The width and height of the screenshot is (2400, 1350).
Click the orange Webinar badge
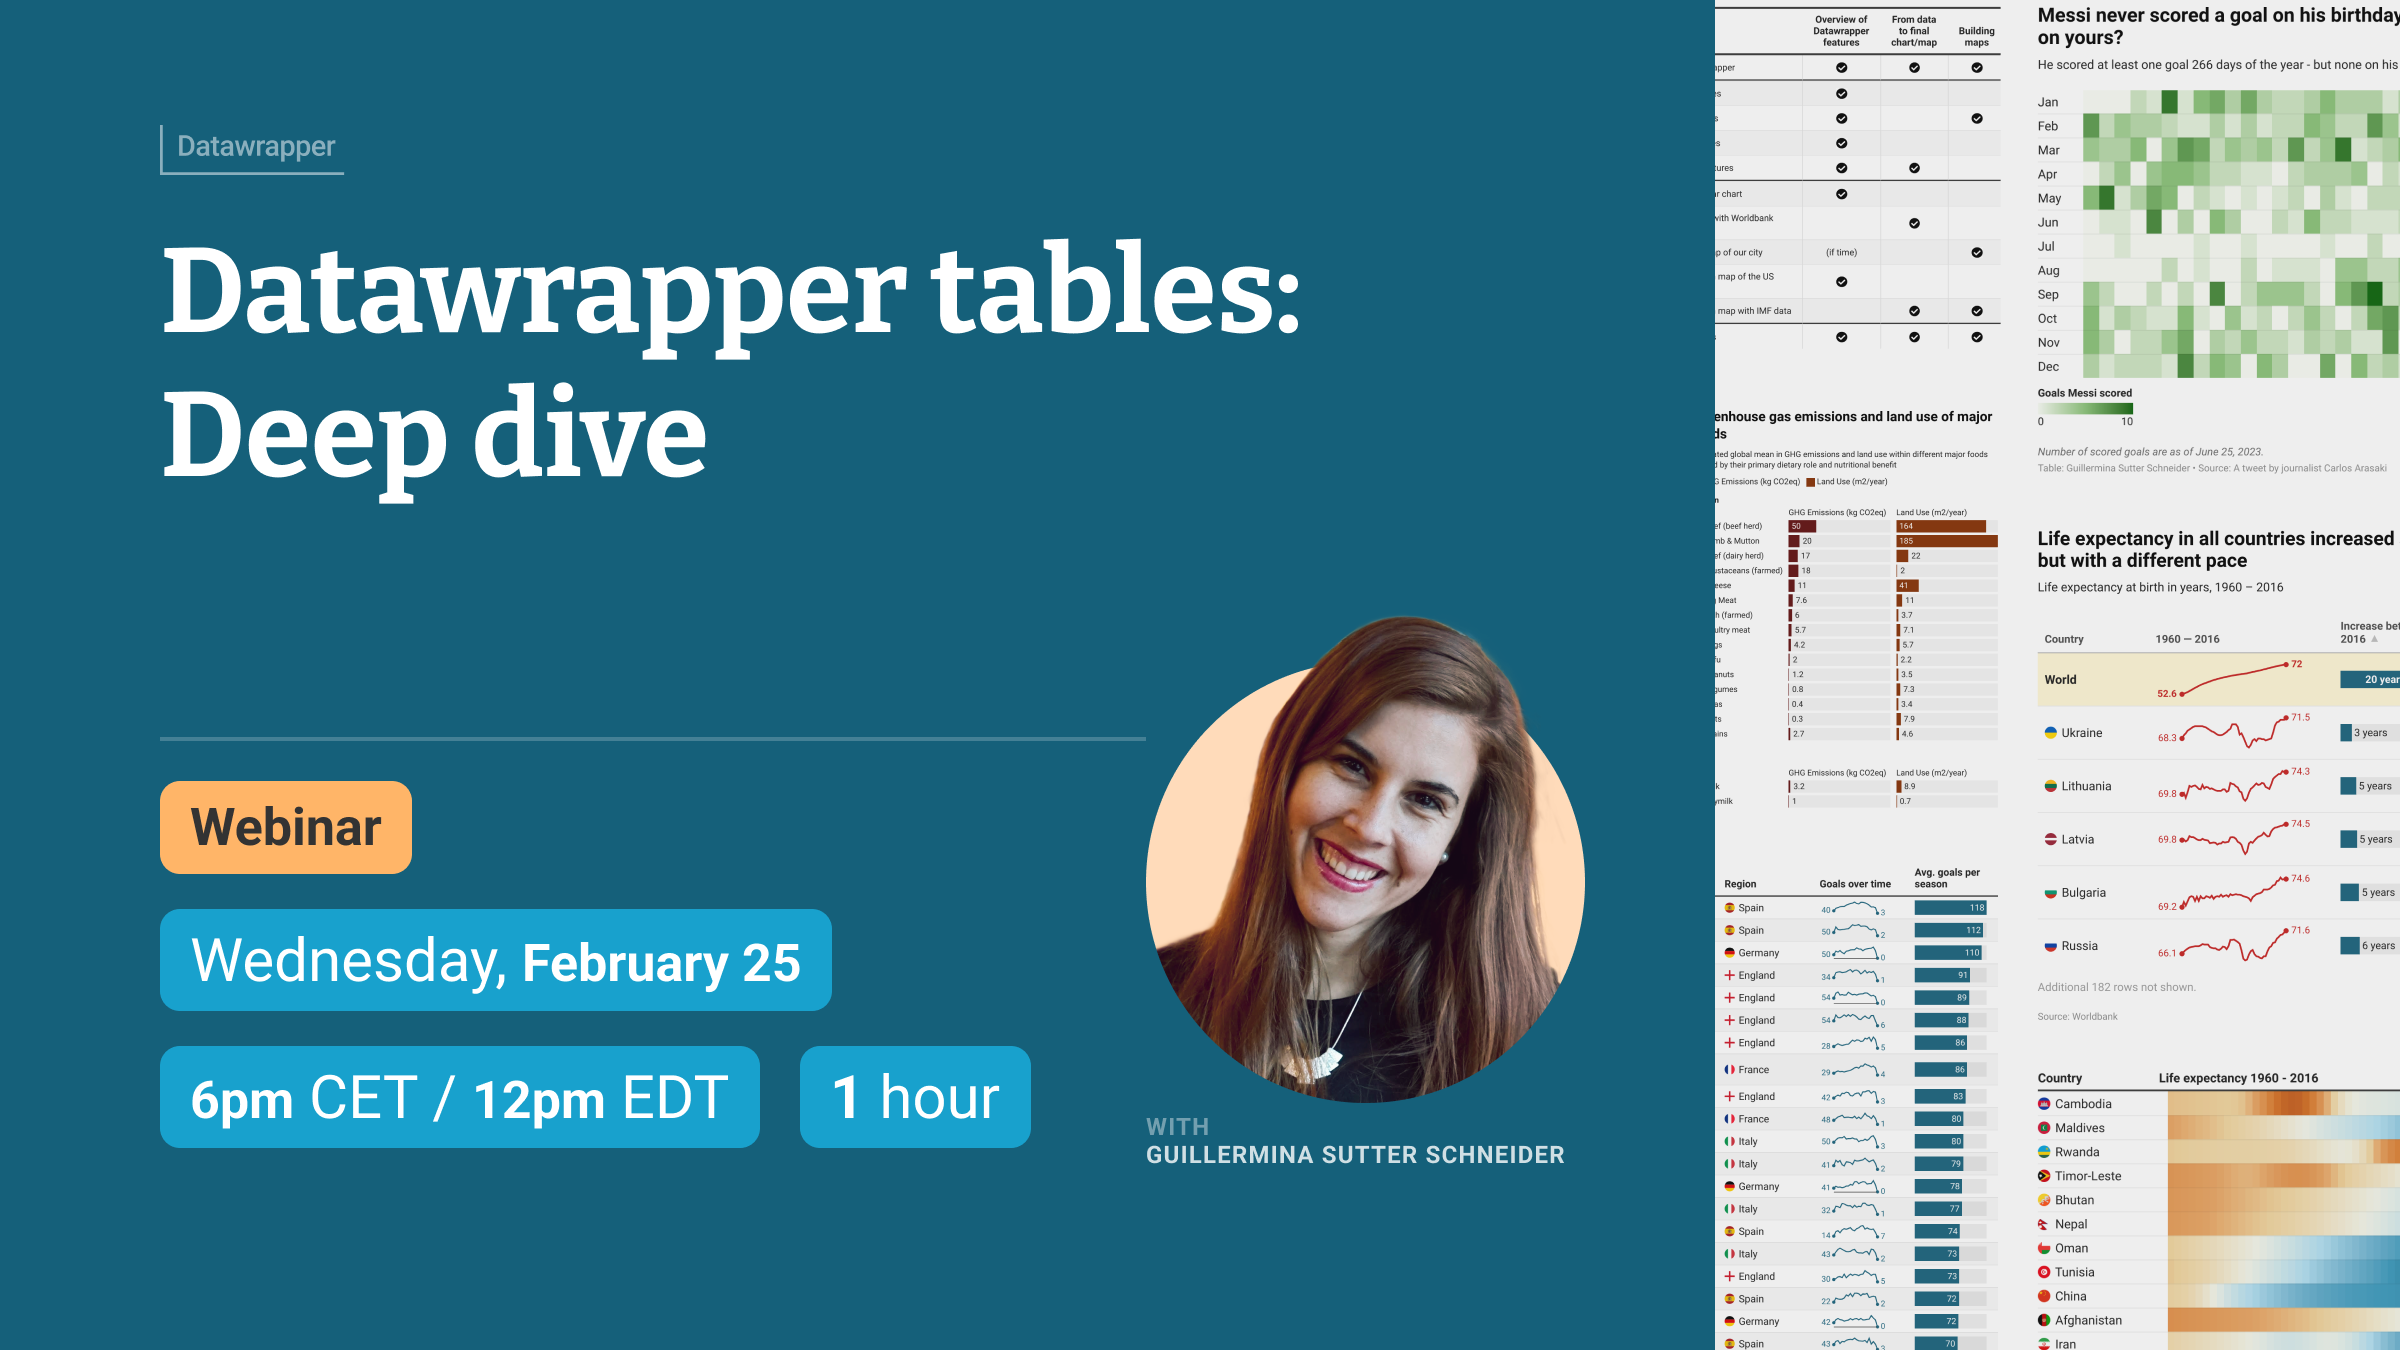(x=286, y=827)
